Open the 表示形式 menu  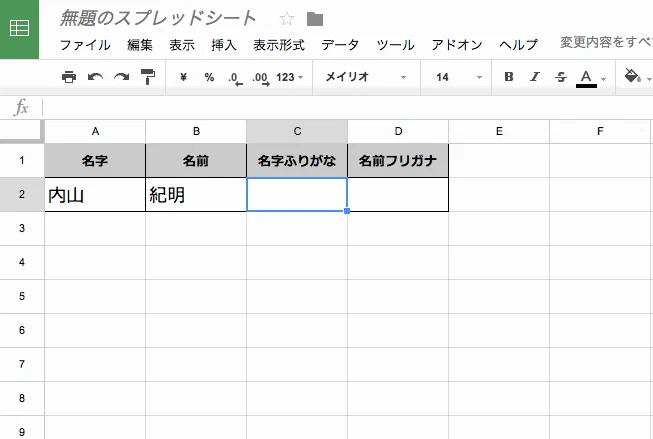(x=279, y=45)
